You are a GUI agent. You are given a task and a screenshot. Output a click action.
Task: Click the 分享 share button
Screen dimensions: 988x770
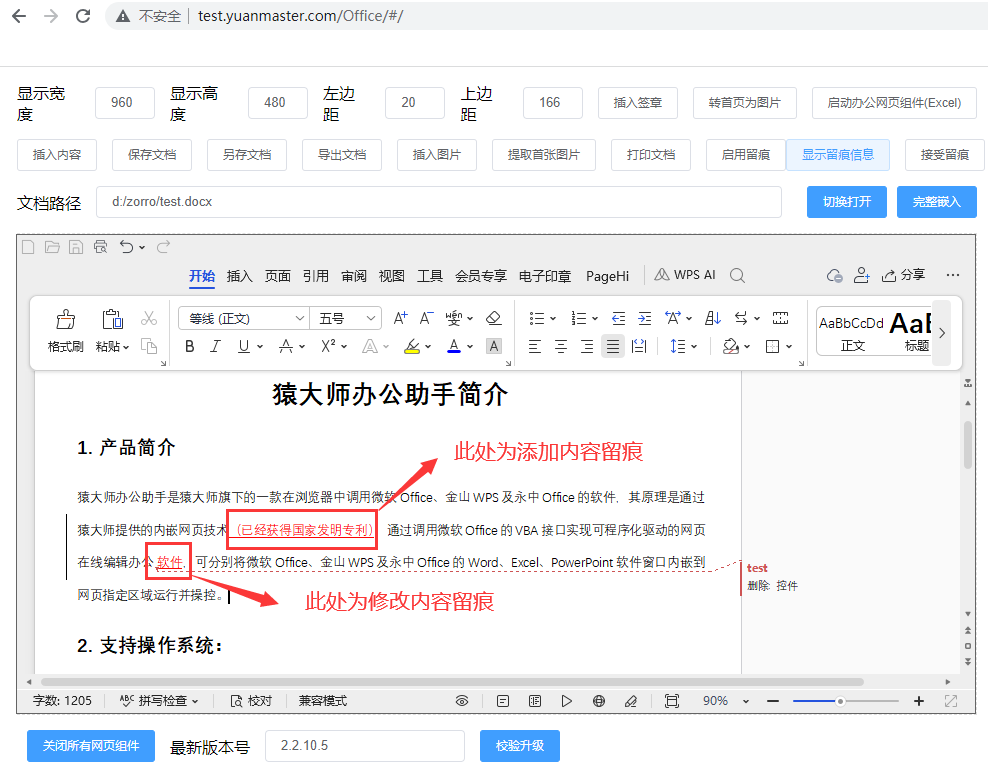[904, 275]
